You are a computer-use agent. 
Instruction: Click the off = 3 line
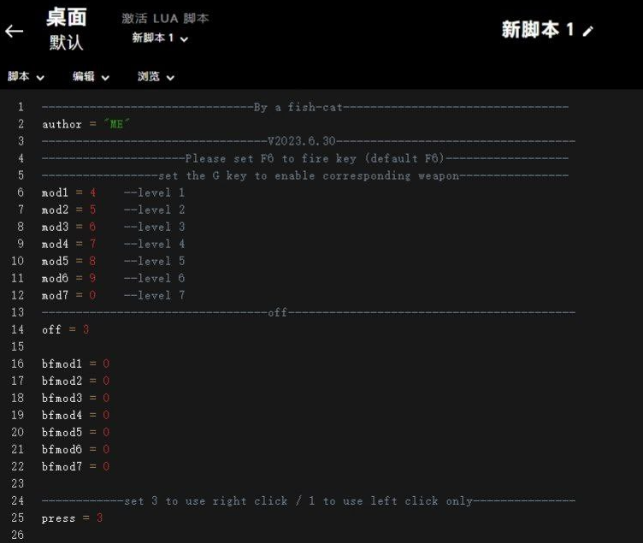[65, 330]
